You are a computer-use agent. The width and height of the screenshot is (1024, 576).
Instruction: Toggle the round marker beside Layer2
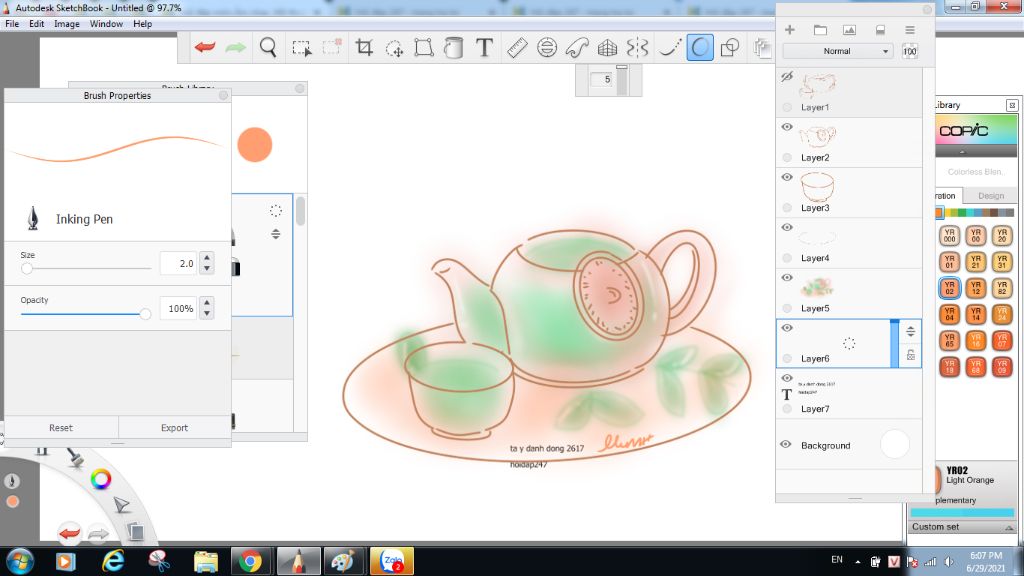point(787,157)
